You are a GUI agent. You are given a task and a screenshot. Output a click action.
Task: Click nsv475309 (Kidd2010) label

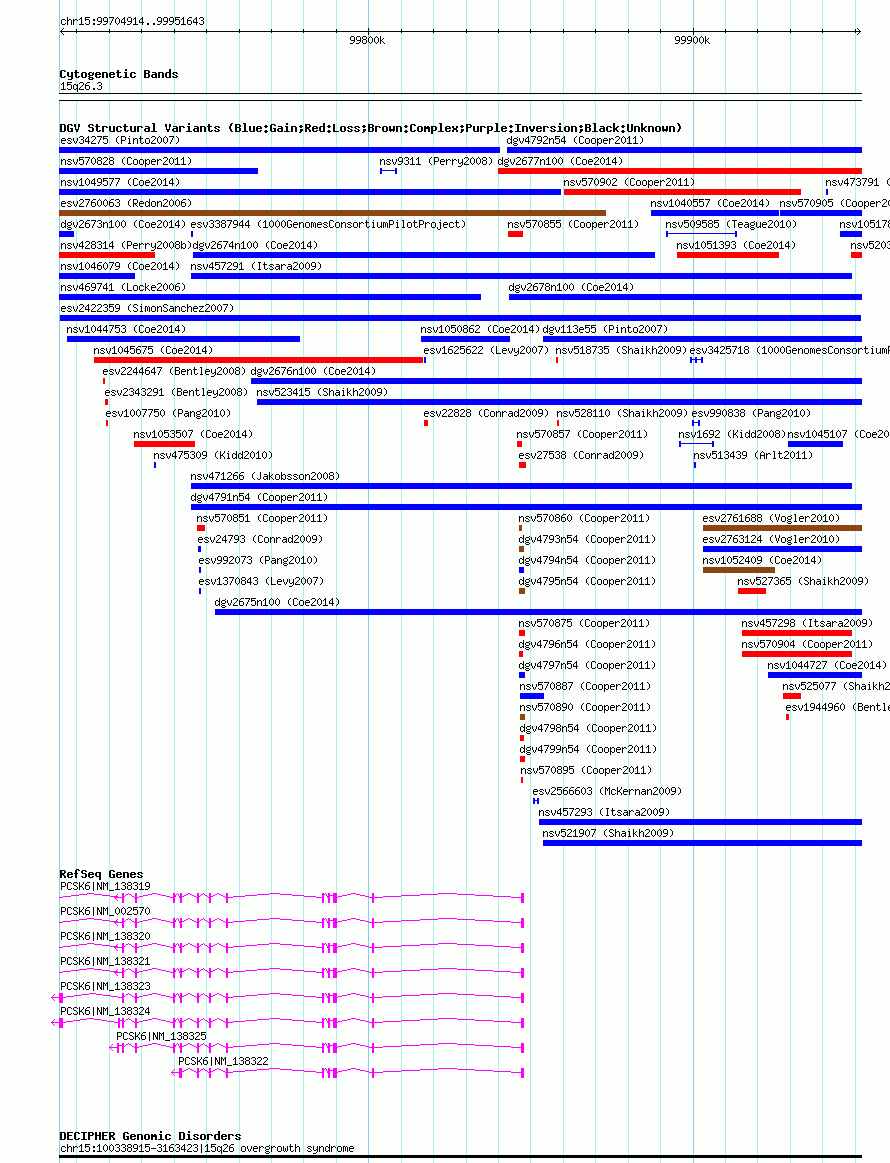pyautogui.click(x=213, y=455)
